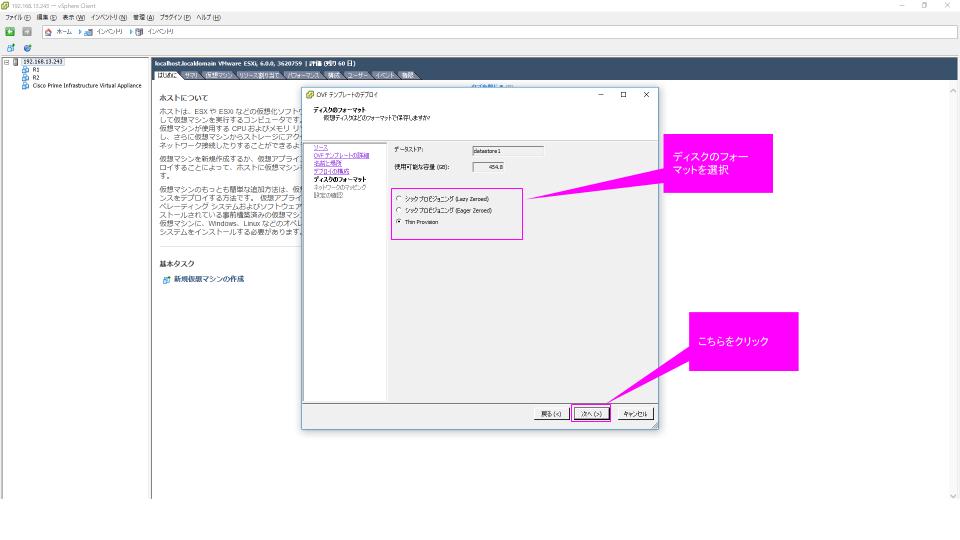The width and height of the screenshot is (960, 540).
Task: Open the ヘルプ menu
Action: tap(208, 17)
